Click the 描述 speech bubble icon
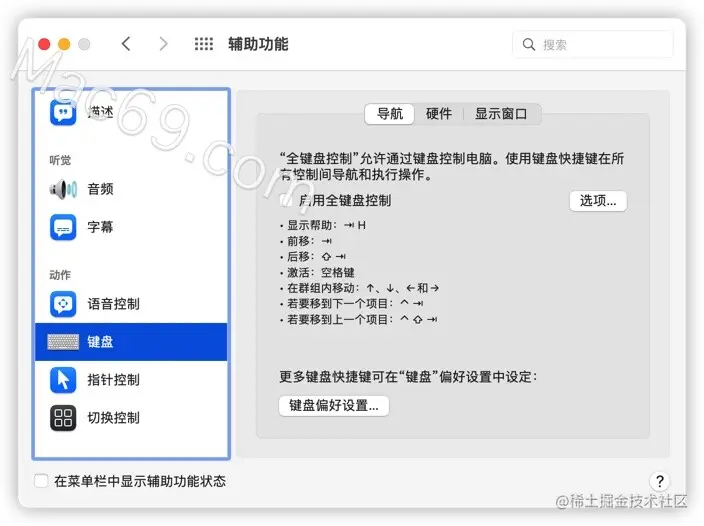 tap(63, 112)
